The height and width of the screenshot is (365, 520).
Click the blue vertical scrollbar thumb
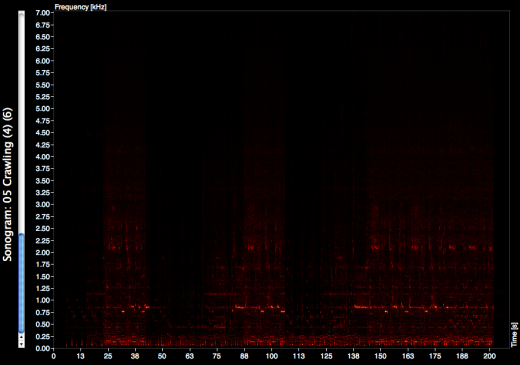[21, 283]
